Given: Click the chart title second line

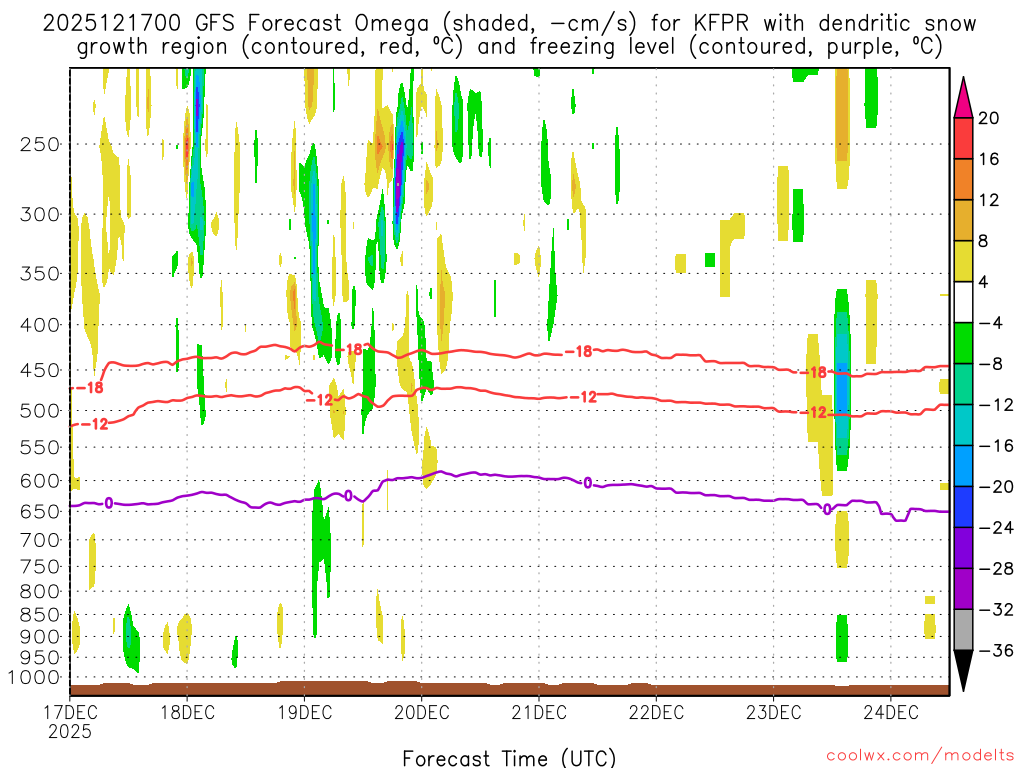Looking at the screenshot, I should tap(509, 47).
